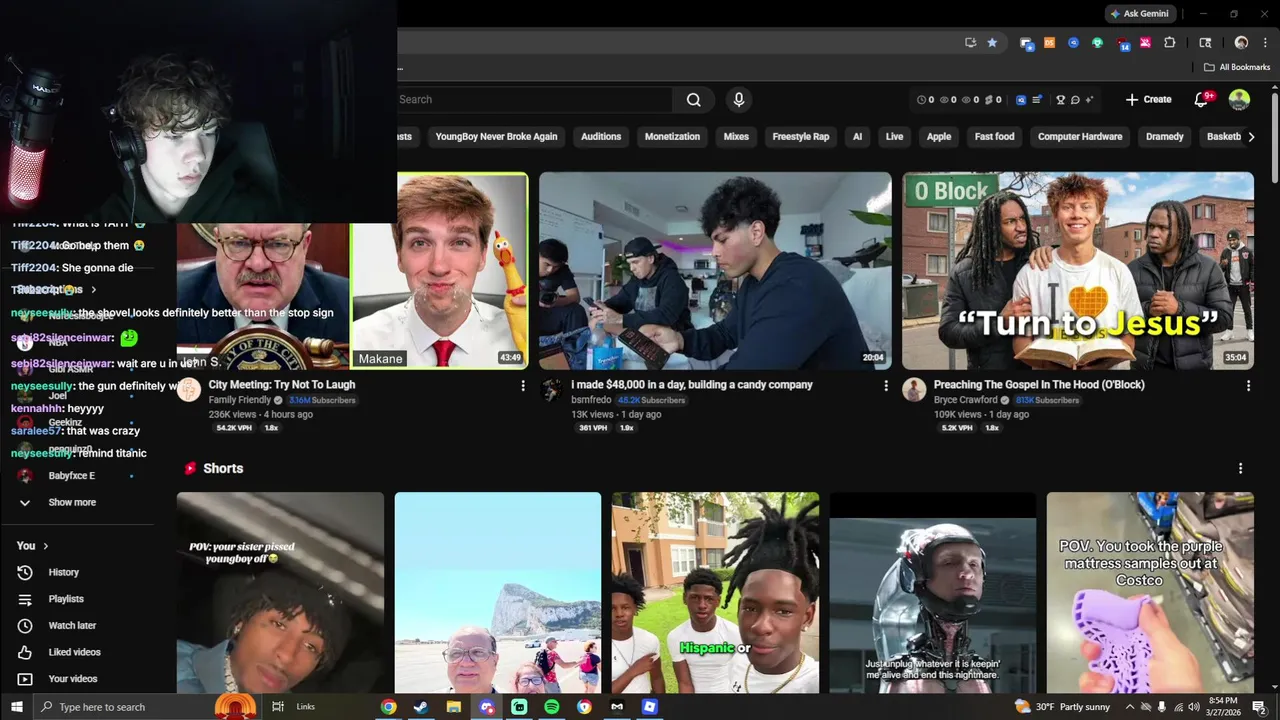Screen dimensions: 1280x720
Task: Click the install app icon in address bar
Action: click(970, 42)
